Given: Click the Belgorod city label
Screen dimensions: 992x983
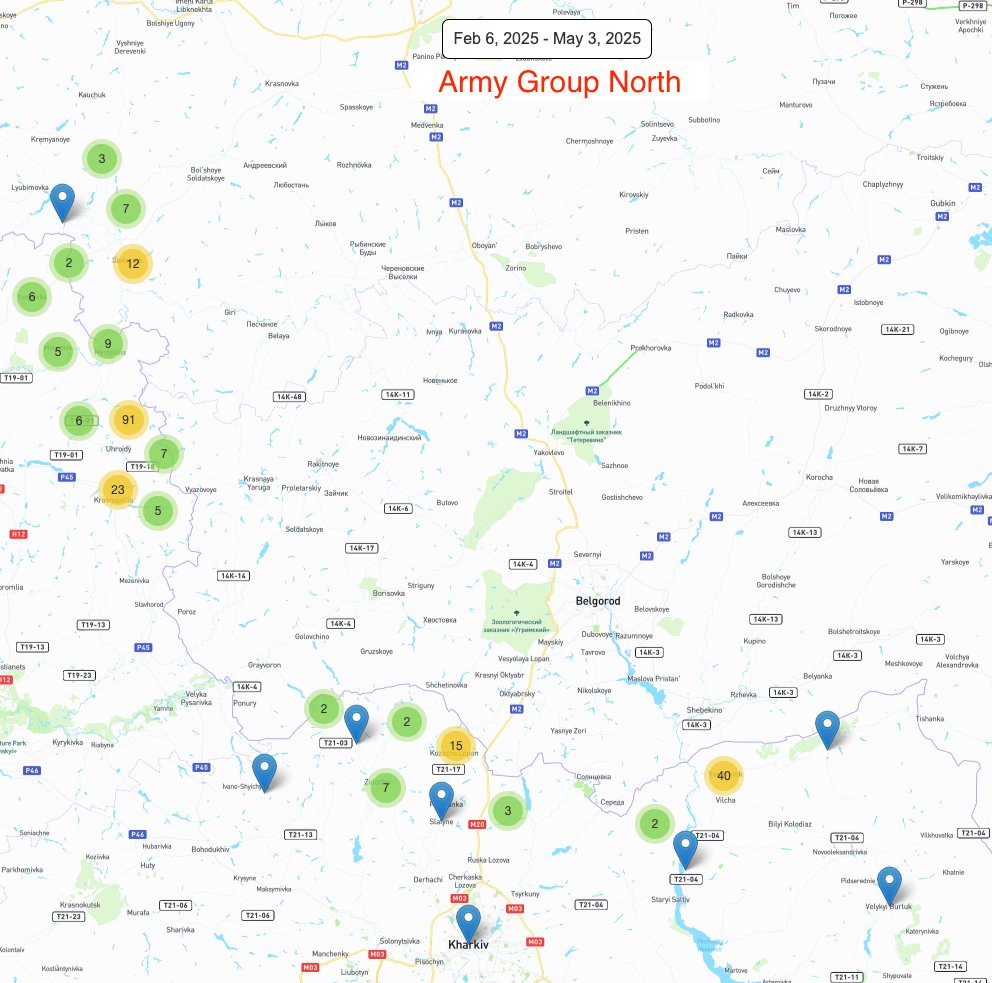Looking at the screenshot, I should click(x=598, y=601).
